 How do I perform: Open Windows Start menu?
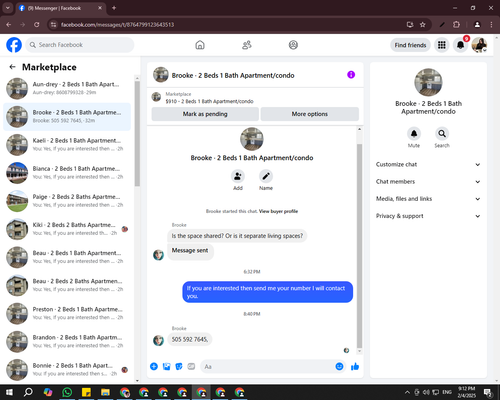(9, 392)
